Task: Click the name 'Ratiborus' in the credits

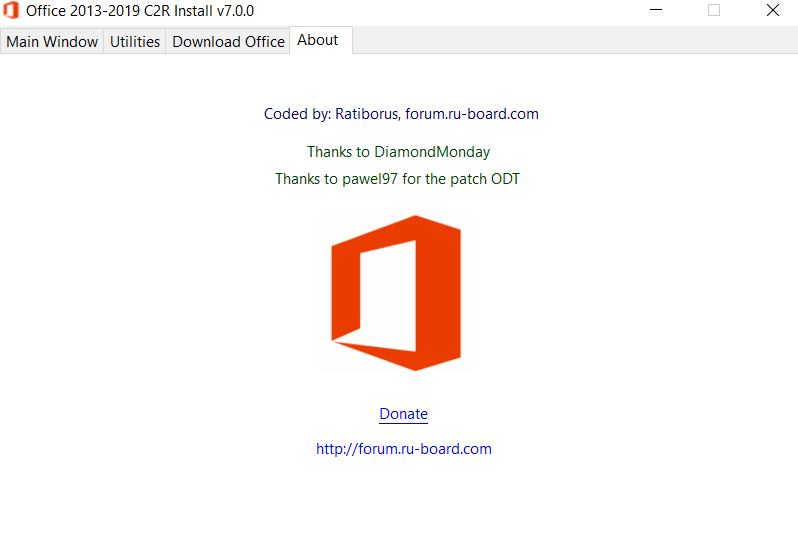Action: (367, 114)
